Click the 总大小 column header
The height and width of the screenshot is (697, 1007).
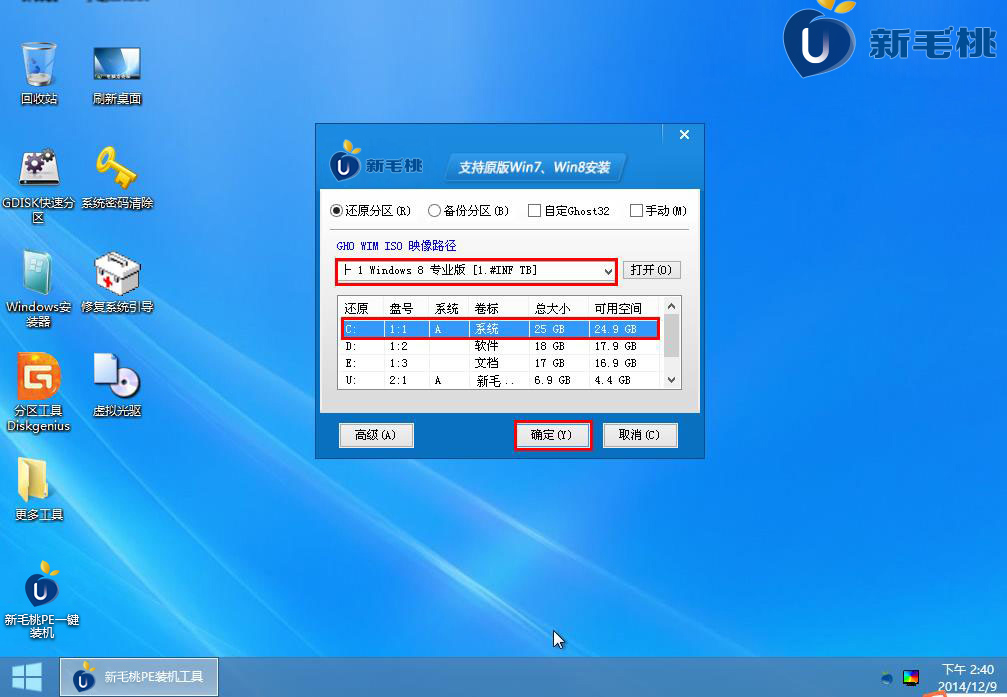pos(558,308)
